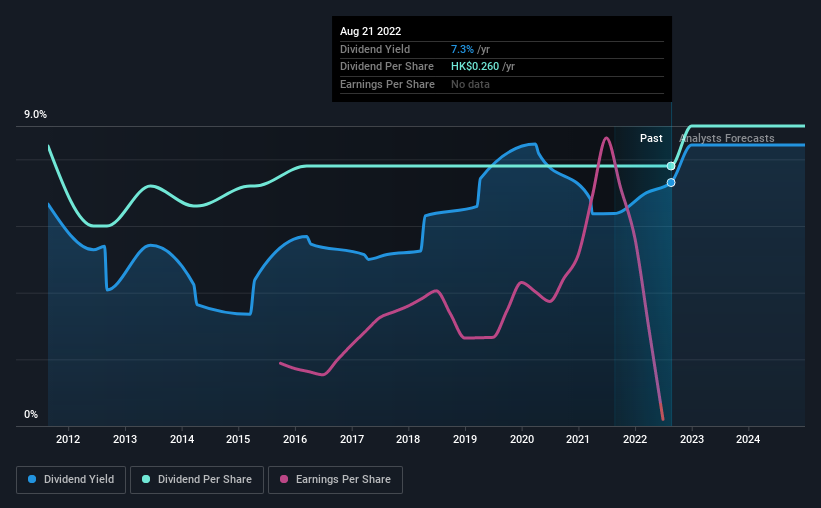Toggle the Earnings Per Share legend button

coord(335,480)
